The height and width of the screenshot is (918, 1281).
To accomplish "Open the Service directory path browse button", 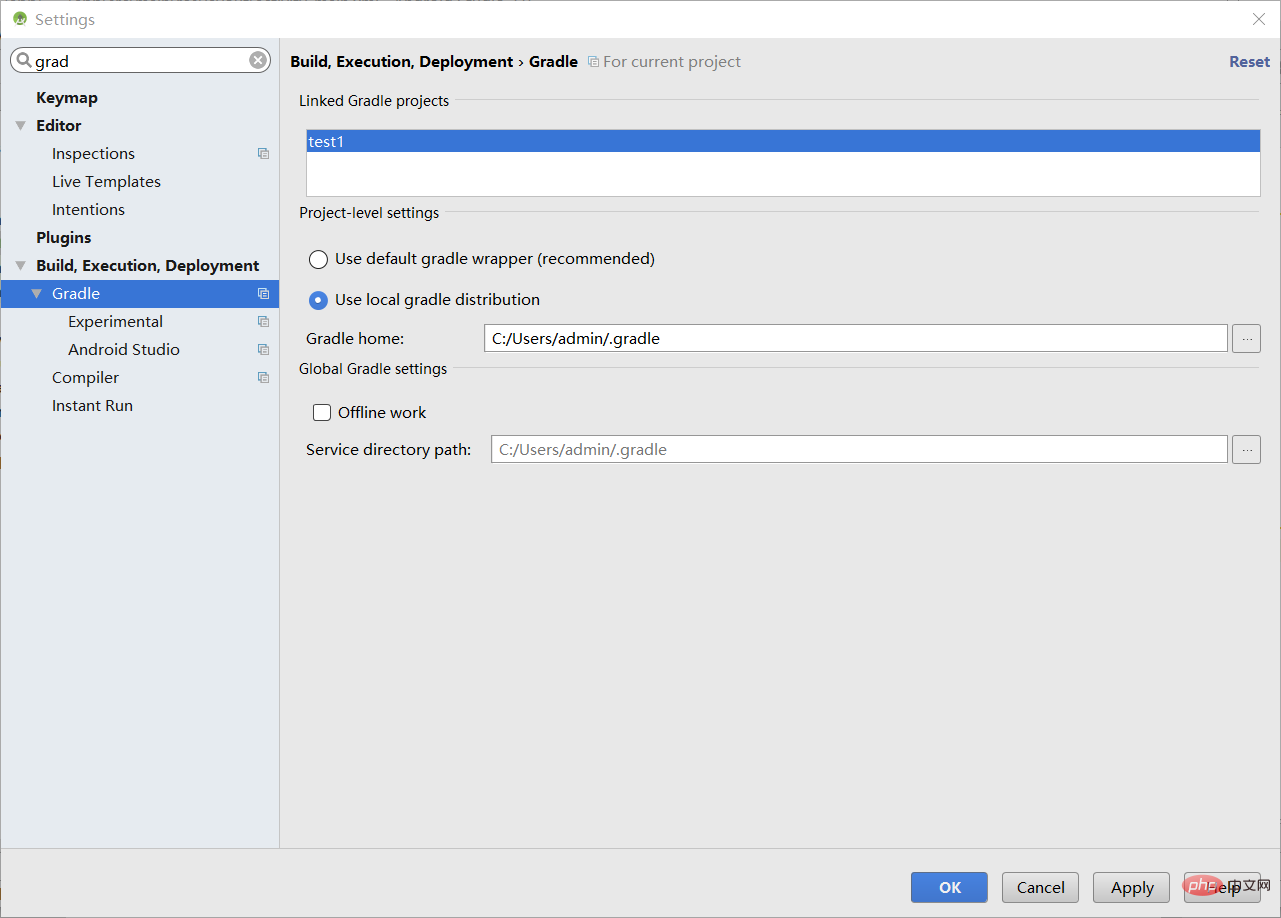I will [1246, 449].
